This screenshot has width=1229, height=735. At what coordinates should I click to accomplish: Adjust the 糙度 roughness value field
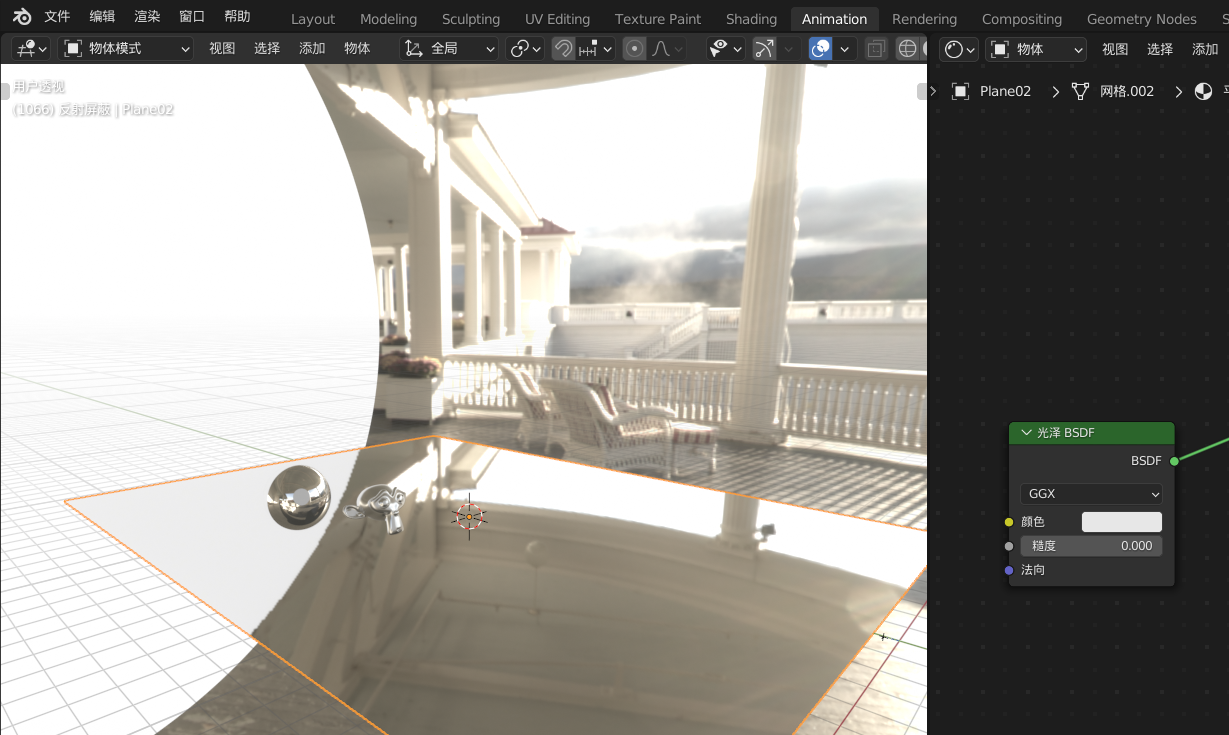(x=1091, y=546)
